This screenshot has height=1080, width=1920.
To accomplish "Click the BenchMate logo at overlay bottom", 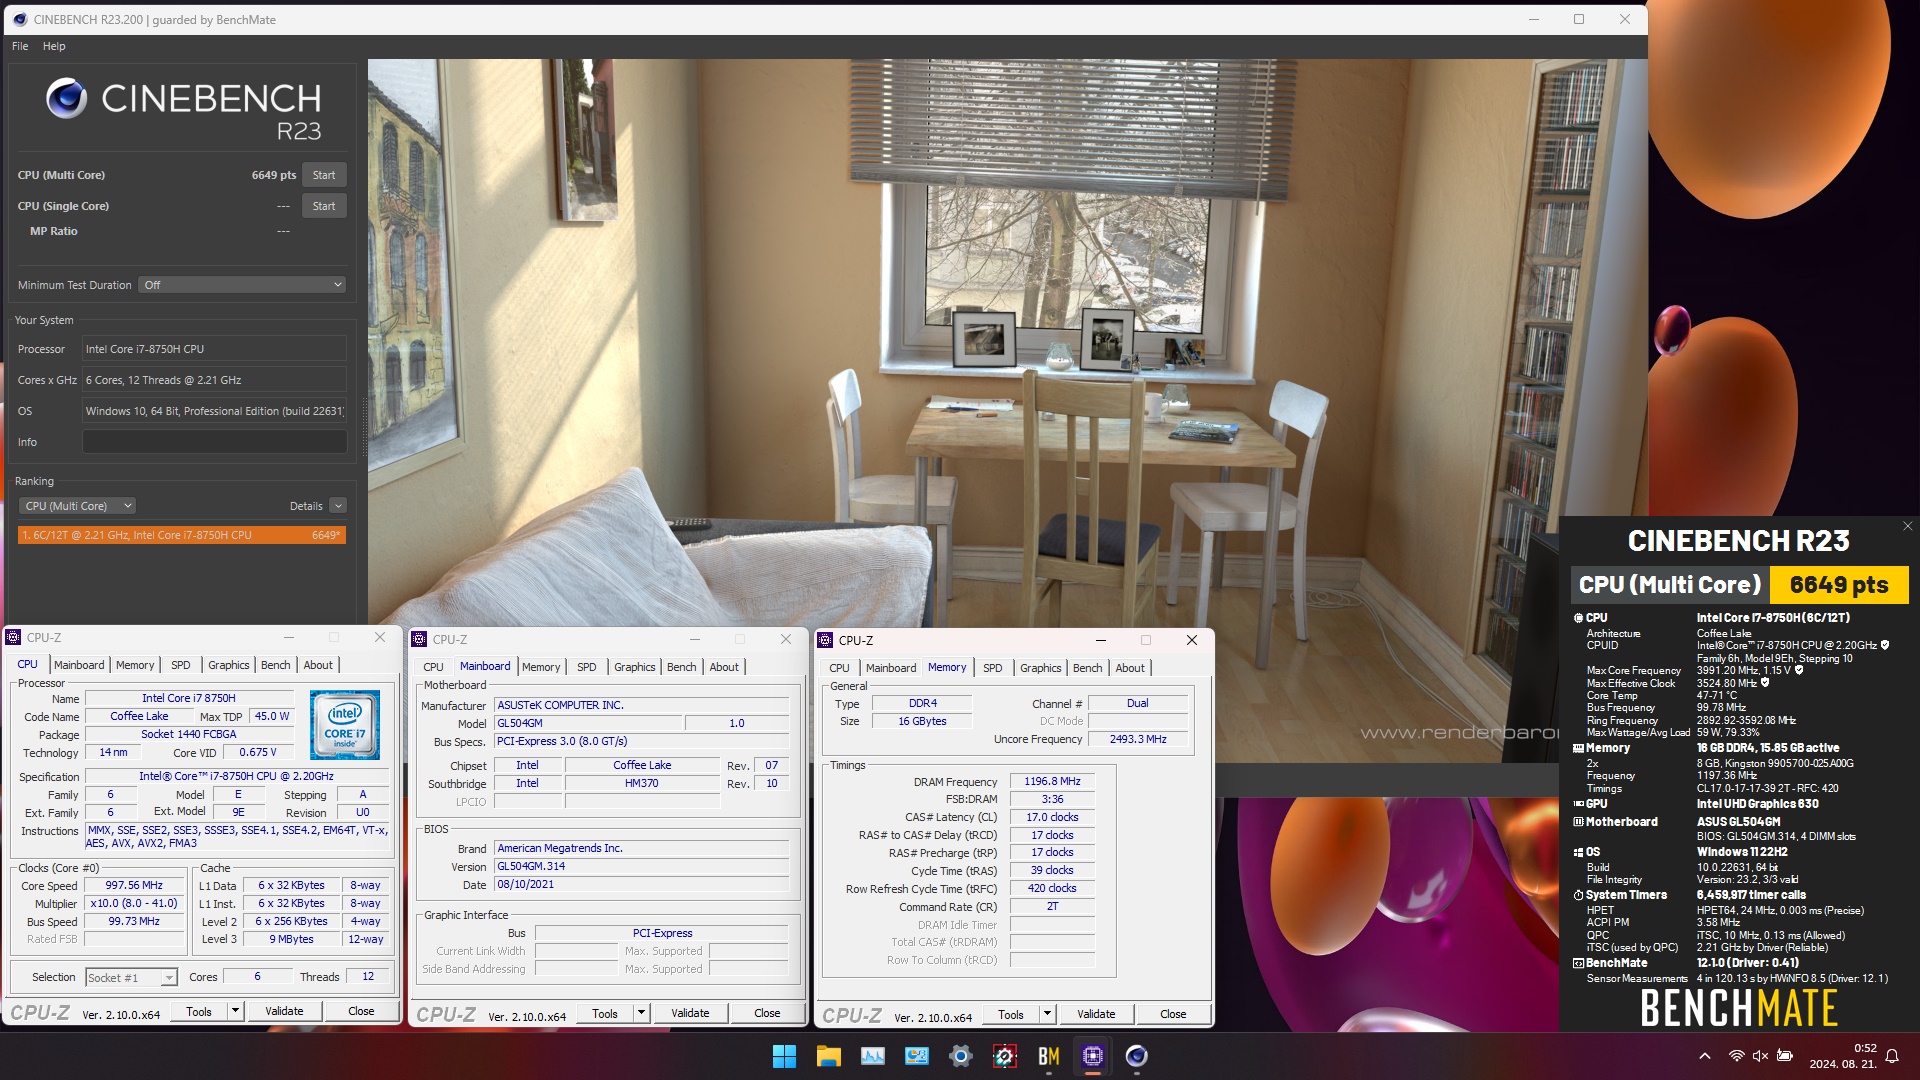I will click(x=1739, y=1008).
